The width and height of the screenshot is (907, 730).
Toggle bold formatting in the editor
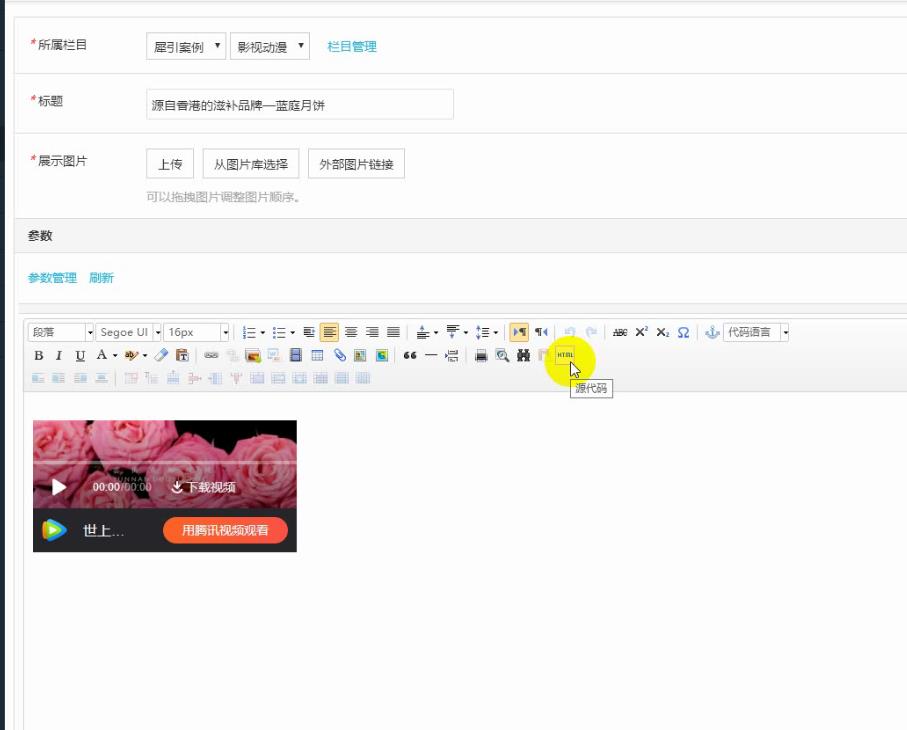tap(37, 356)
